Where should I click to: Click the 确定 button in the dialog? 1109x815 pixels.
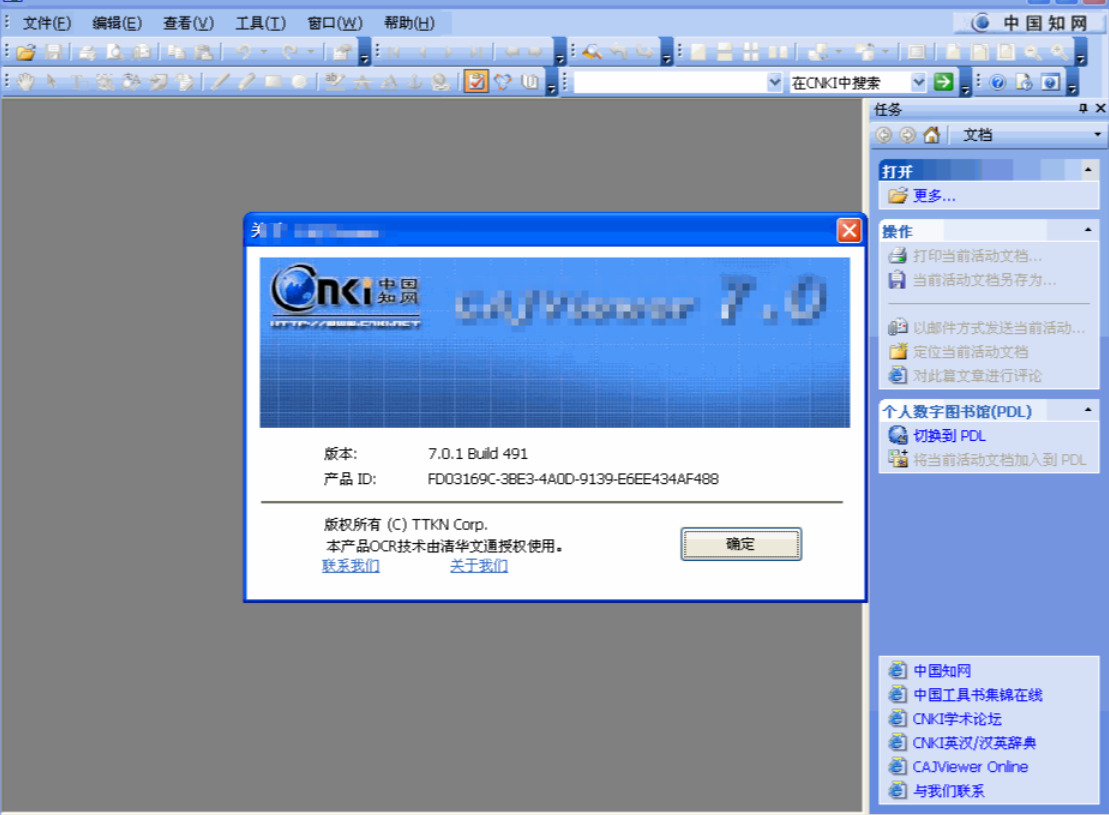click(x=741, y=544)
